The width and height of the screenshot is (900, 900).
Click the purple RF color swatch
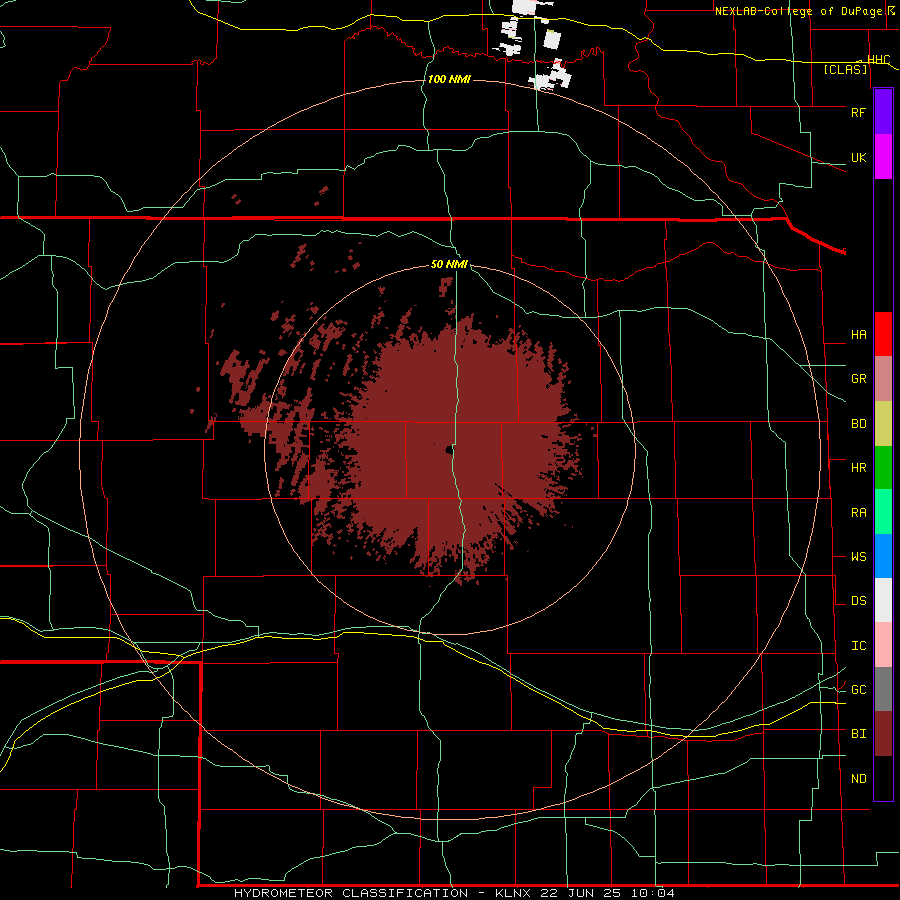pos(883,112)
